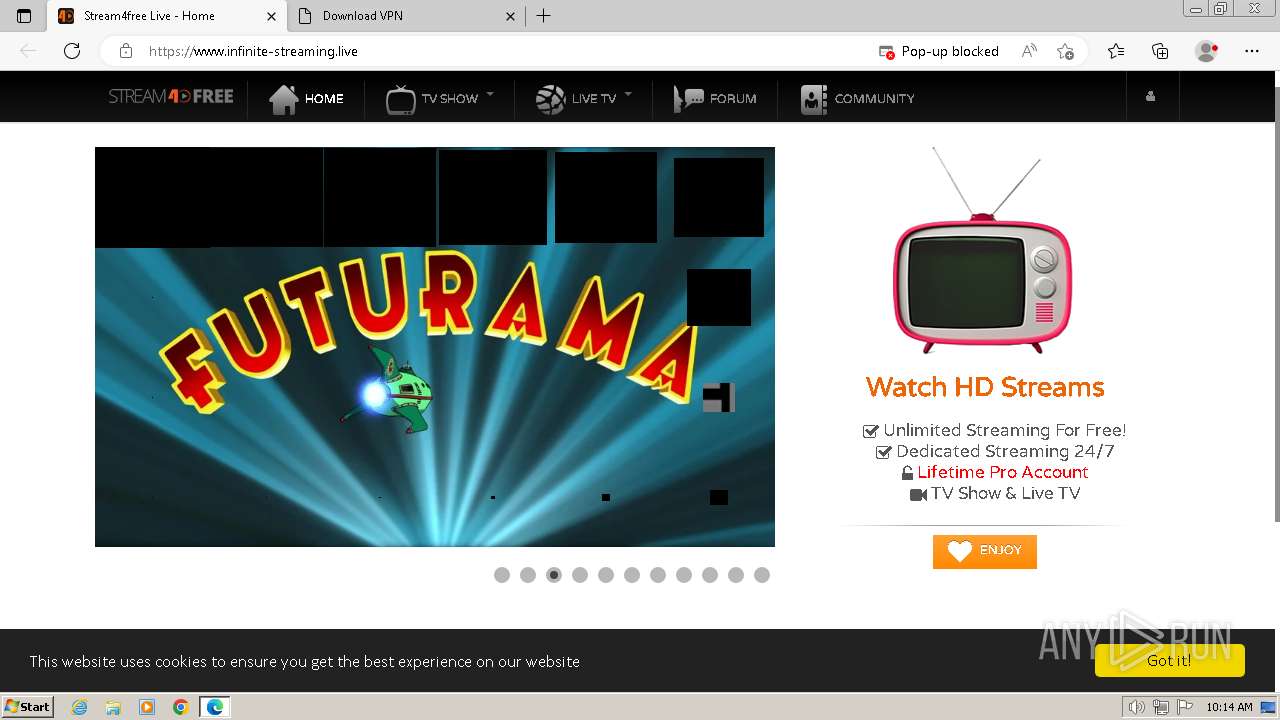The width and height of the screenshot is (1280, 720).
Task: Click the Lifetime Pro Account link
Action: (x=1003, y=472)
